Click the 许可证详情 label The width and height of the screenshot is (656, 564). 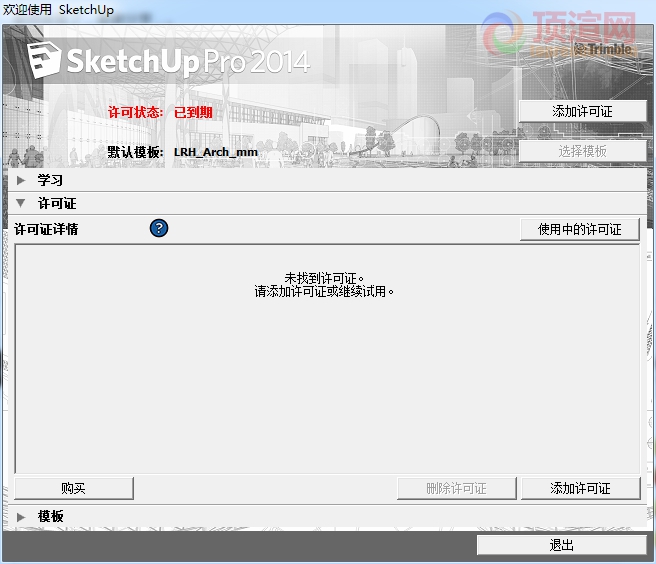(46, 229)
